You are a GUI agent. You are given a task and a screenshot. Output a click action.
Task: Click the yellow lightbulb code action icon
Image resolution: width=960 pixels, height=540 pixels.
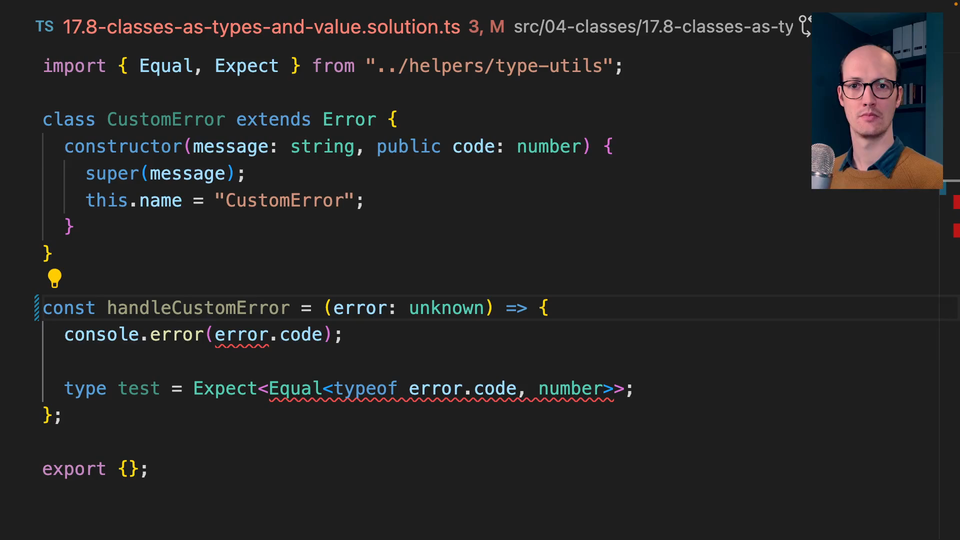(x=55, y=279)
